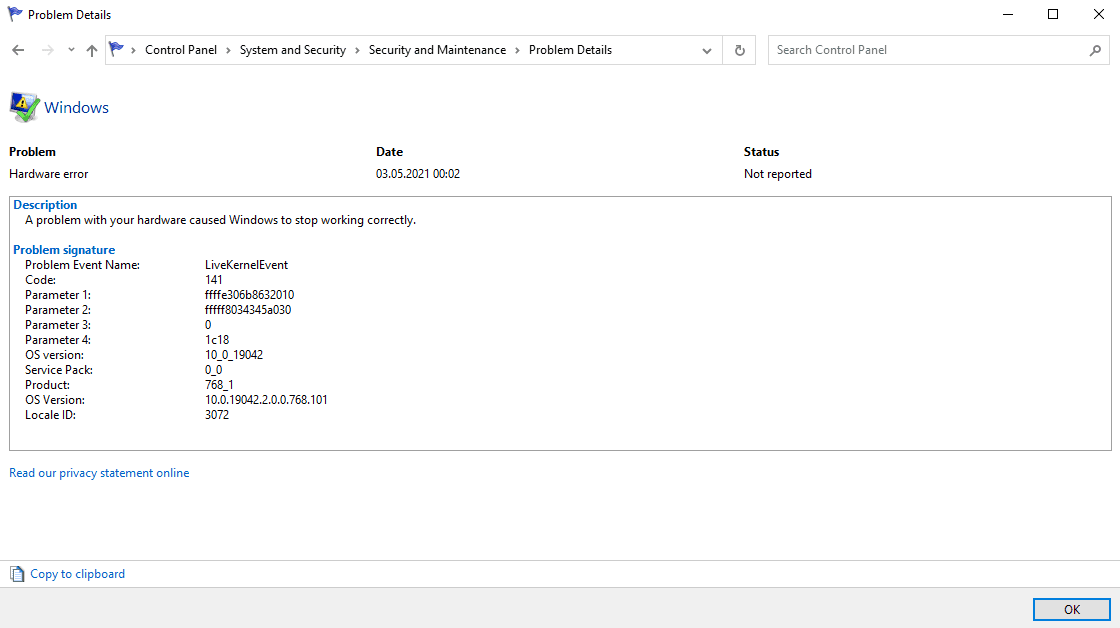Click the Windows computer shield icon
The width and height of the screenshot is (1120, 628).
(24, 107)
